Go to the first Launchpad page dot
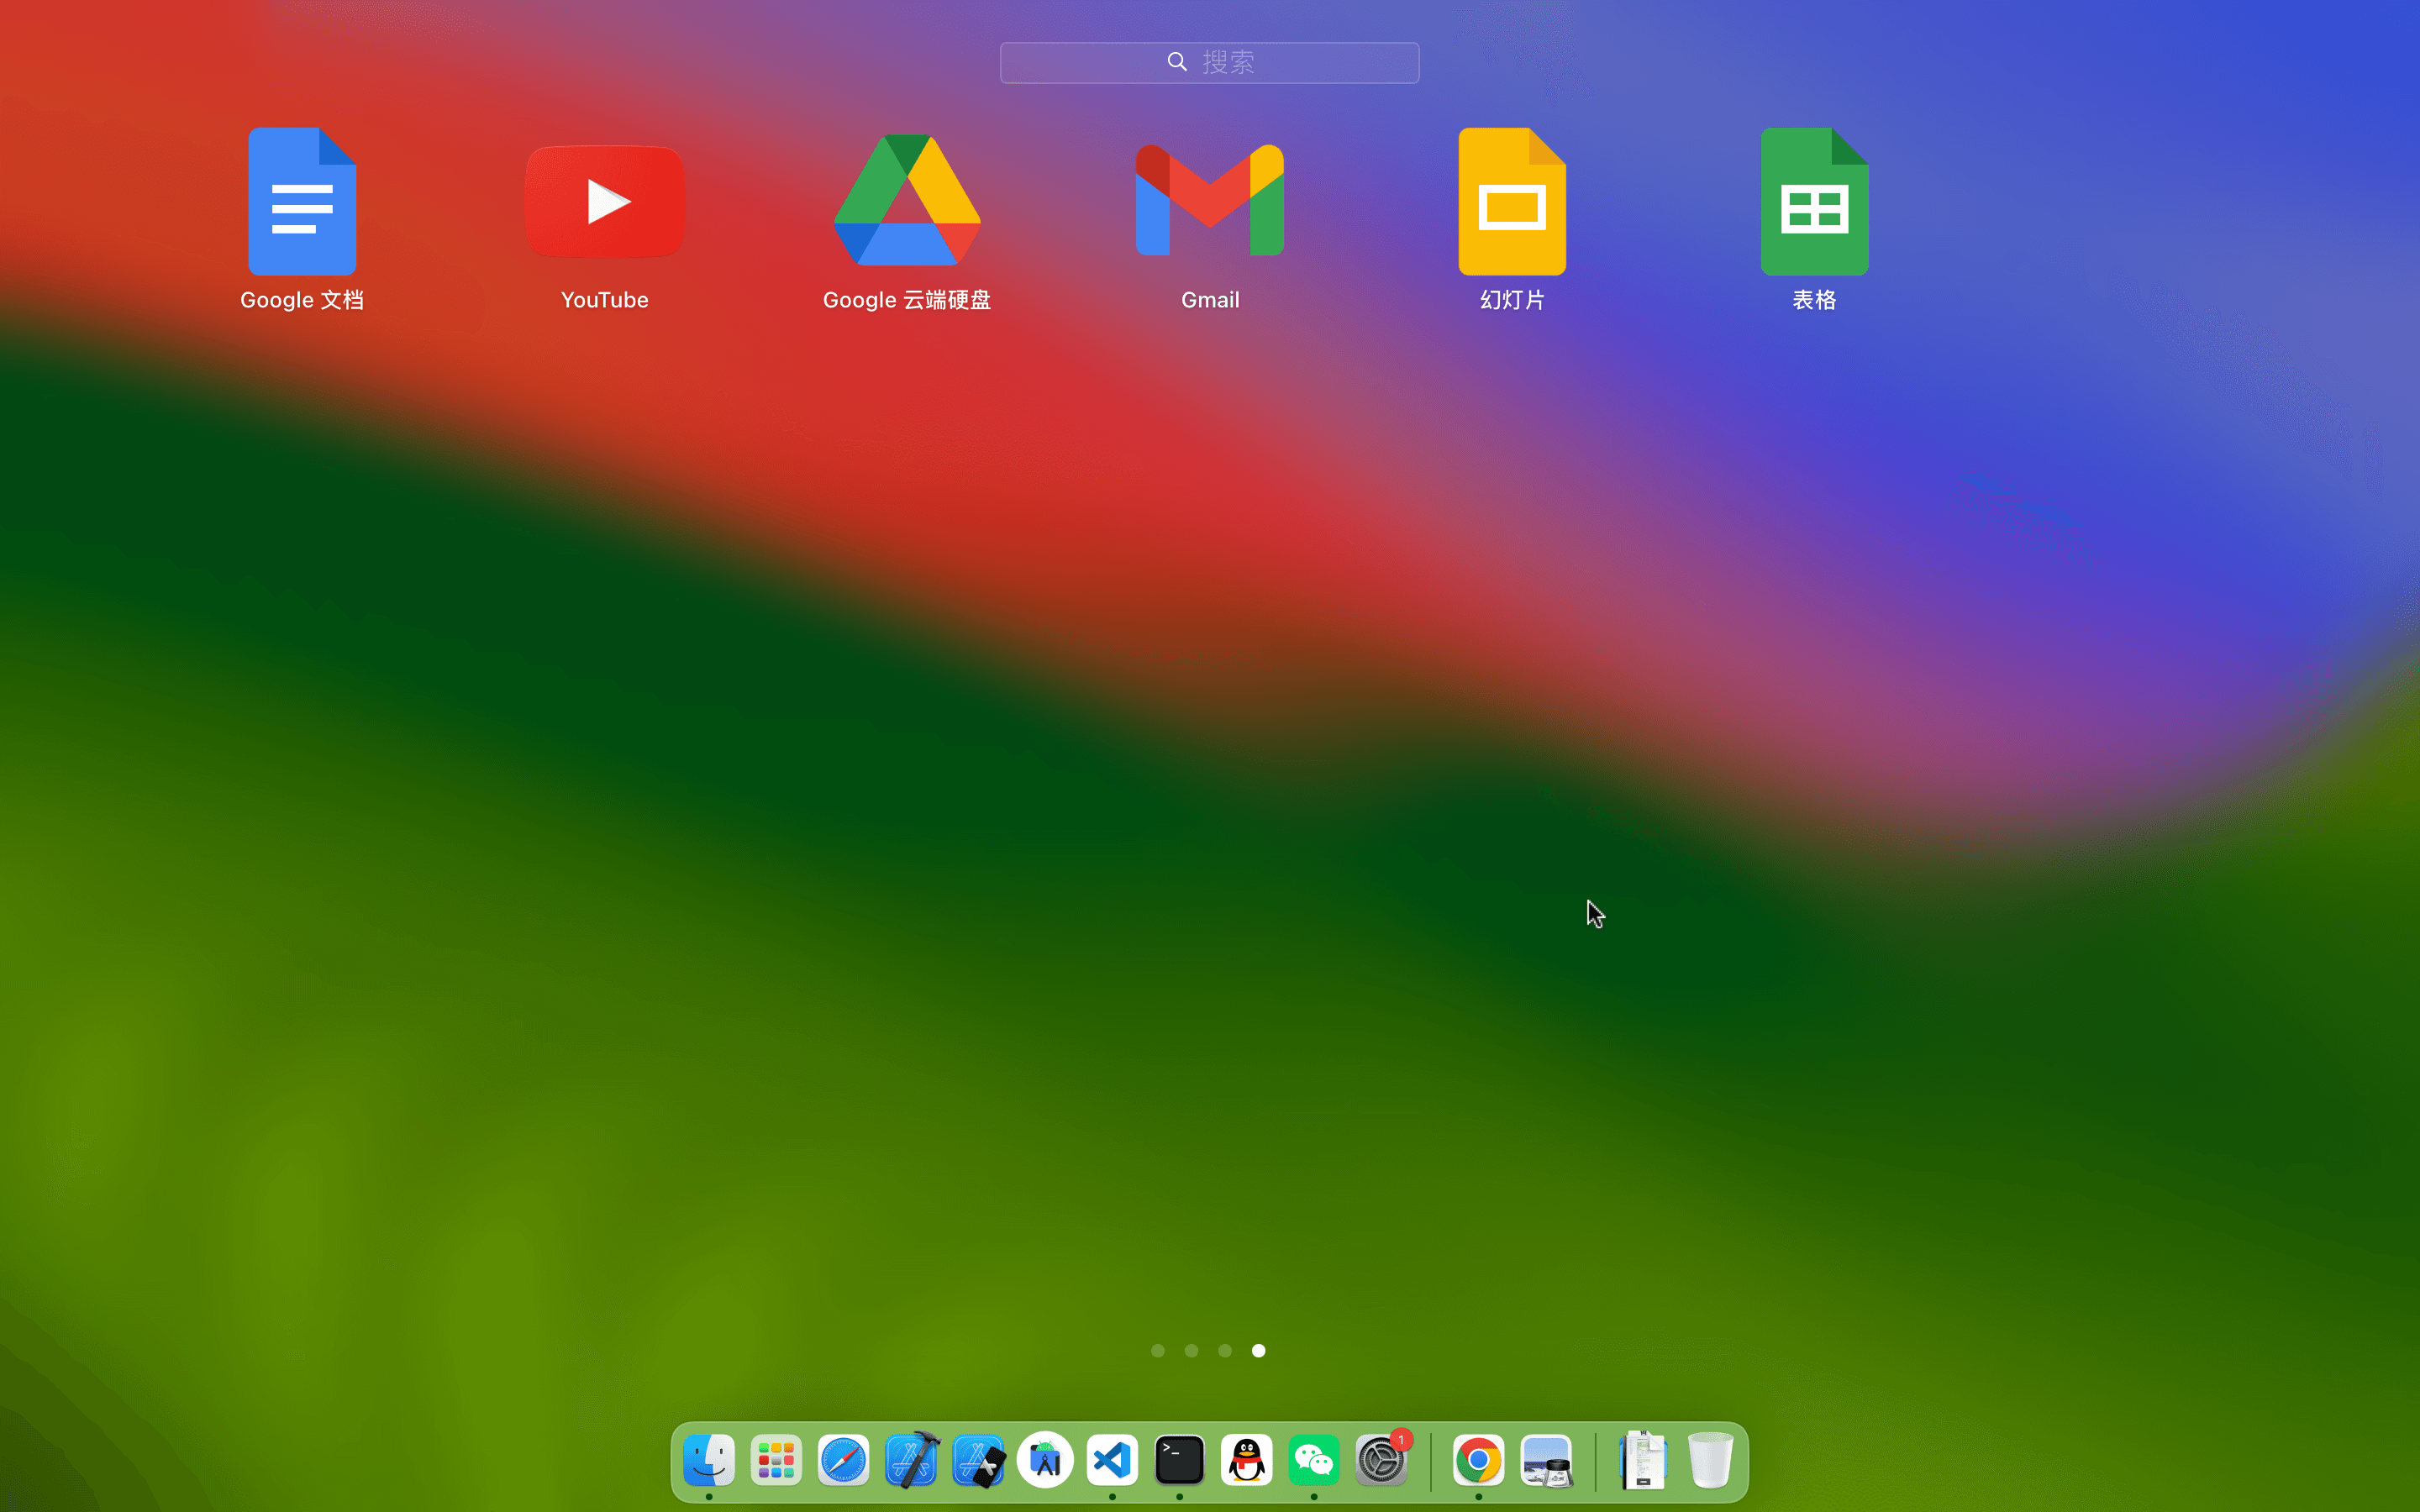This screenshot has height=1512, width=2420. (1158, 1351)
